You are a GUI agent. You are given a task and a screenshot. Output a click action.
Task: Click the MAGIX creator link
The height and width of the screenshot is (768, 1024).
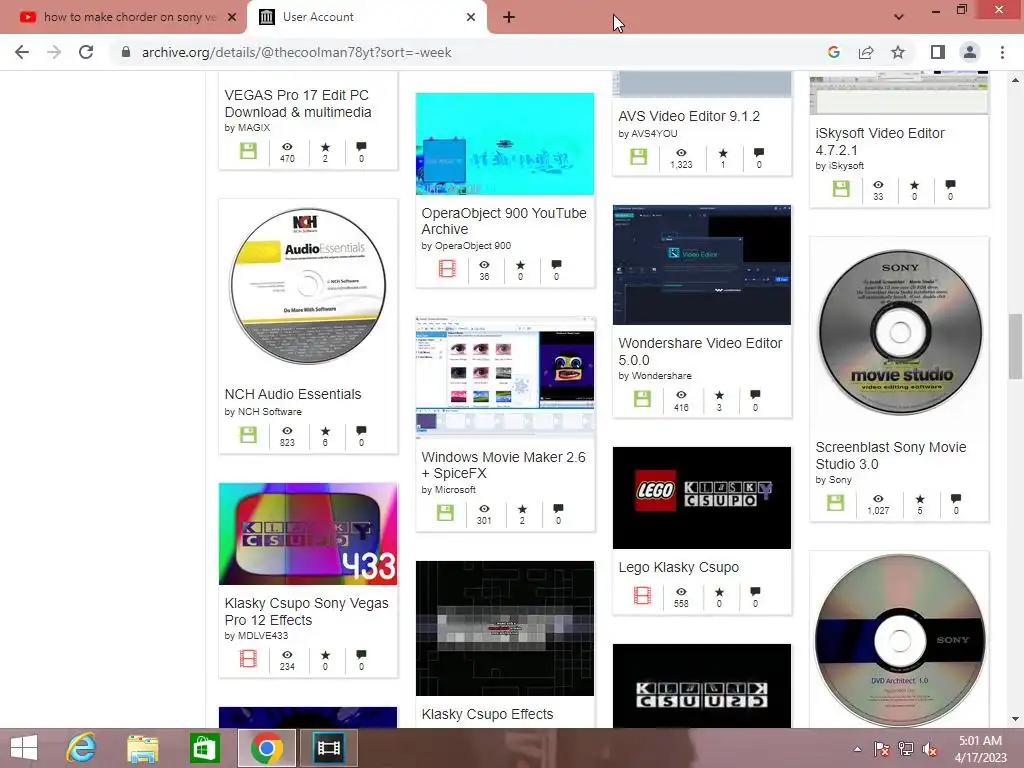[255, 128]
